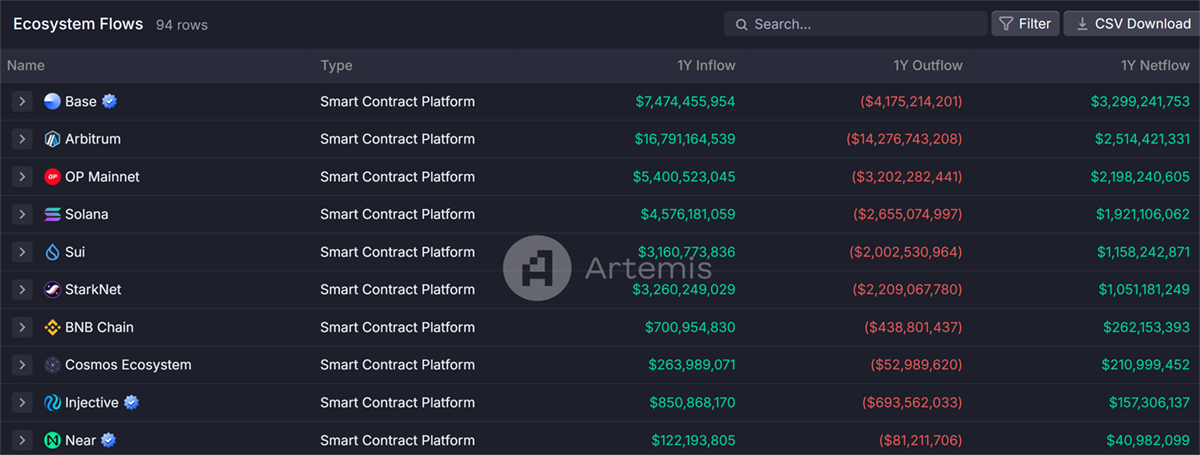Expand the BNB Chain row

click(x=22, y=327)
